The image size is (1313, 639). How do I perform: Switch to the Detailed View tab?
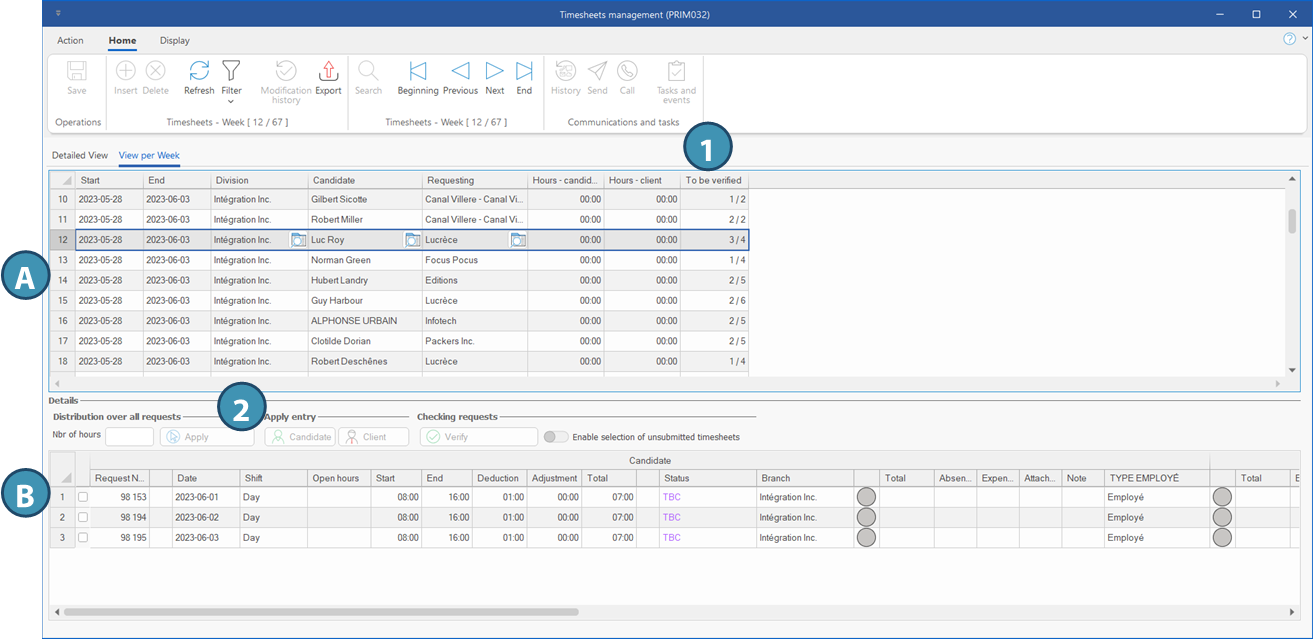pyautogui.click(x=80, y=155)
